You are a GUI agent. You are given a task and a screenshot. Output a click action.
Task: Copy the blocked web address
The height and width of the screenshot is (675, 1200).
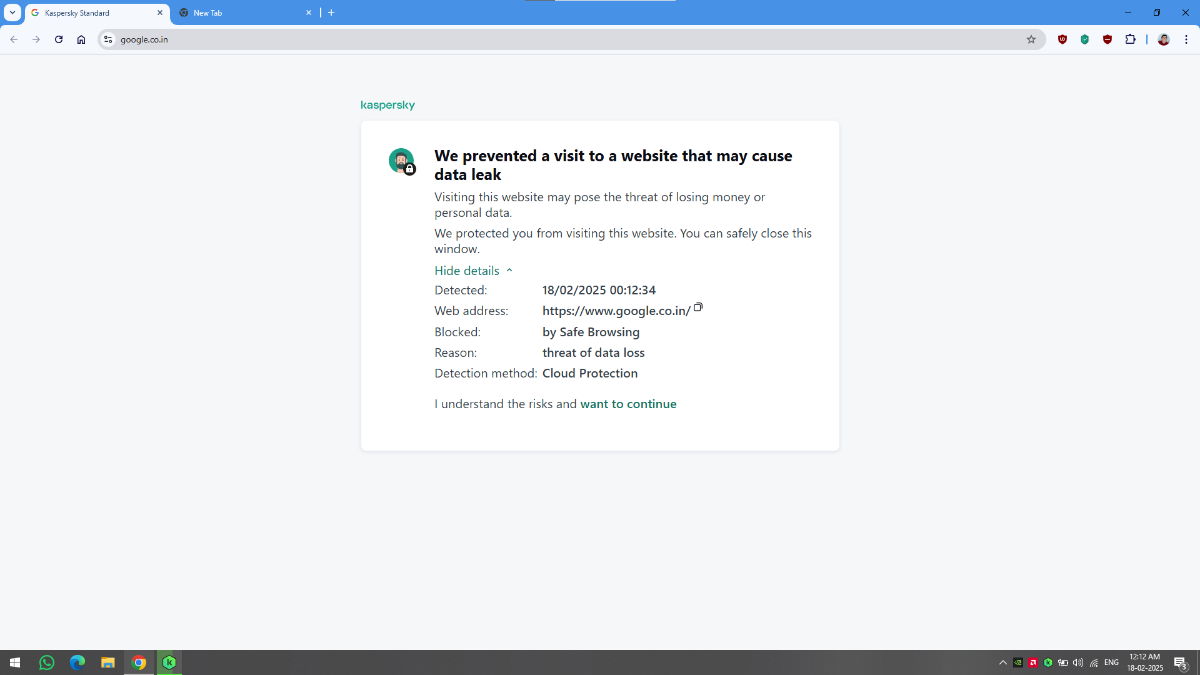click(698, 307)
